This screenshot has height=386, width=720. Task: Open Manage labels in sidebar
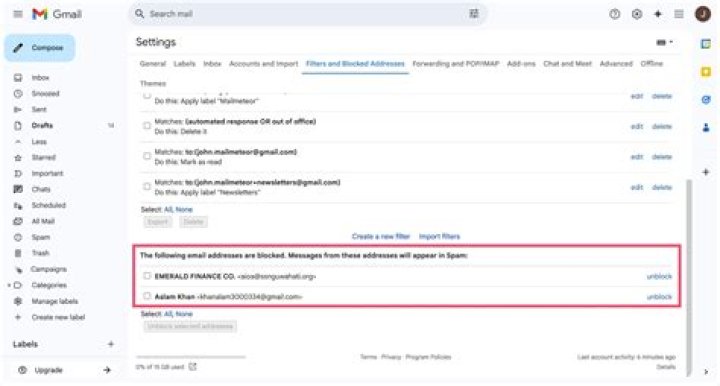point(54,301)
